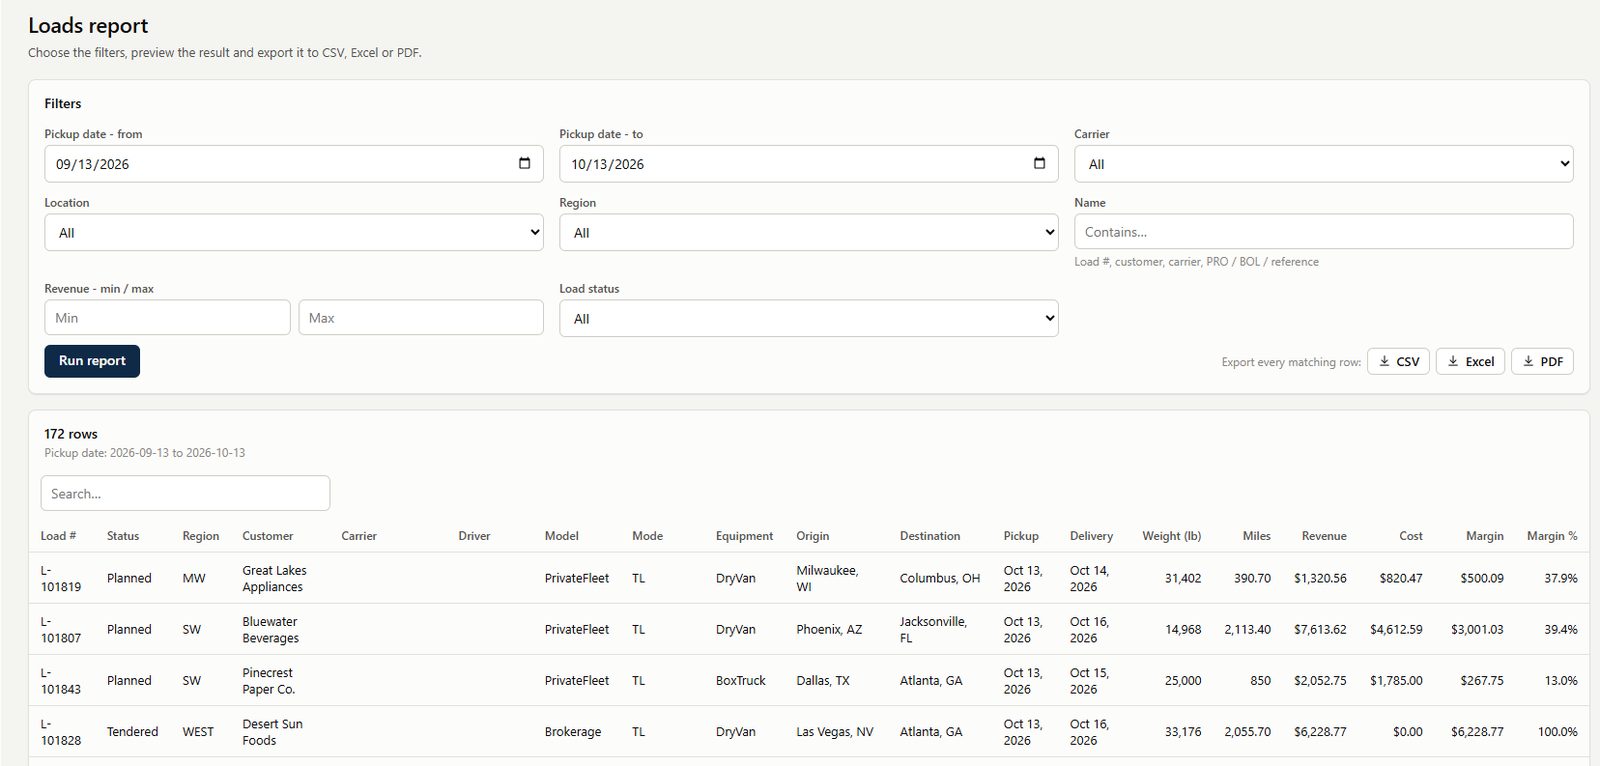Sort by Customer column header
This screenshot has width=1600, height=766.
point(268,536)
